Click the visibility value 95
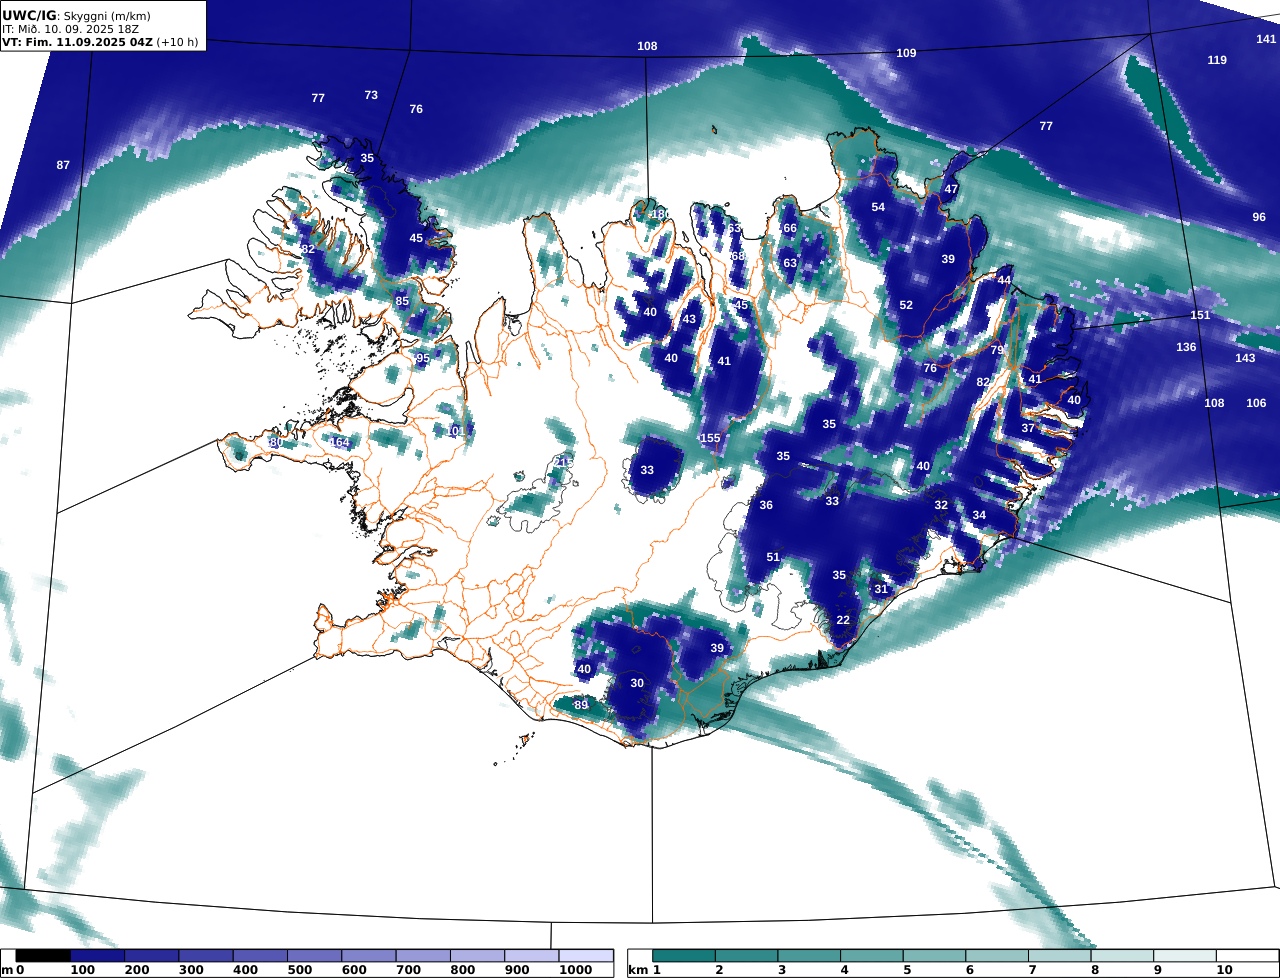The height and width of the screenshot is (978, 1280). tap(423, 358)
